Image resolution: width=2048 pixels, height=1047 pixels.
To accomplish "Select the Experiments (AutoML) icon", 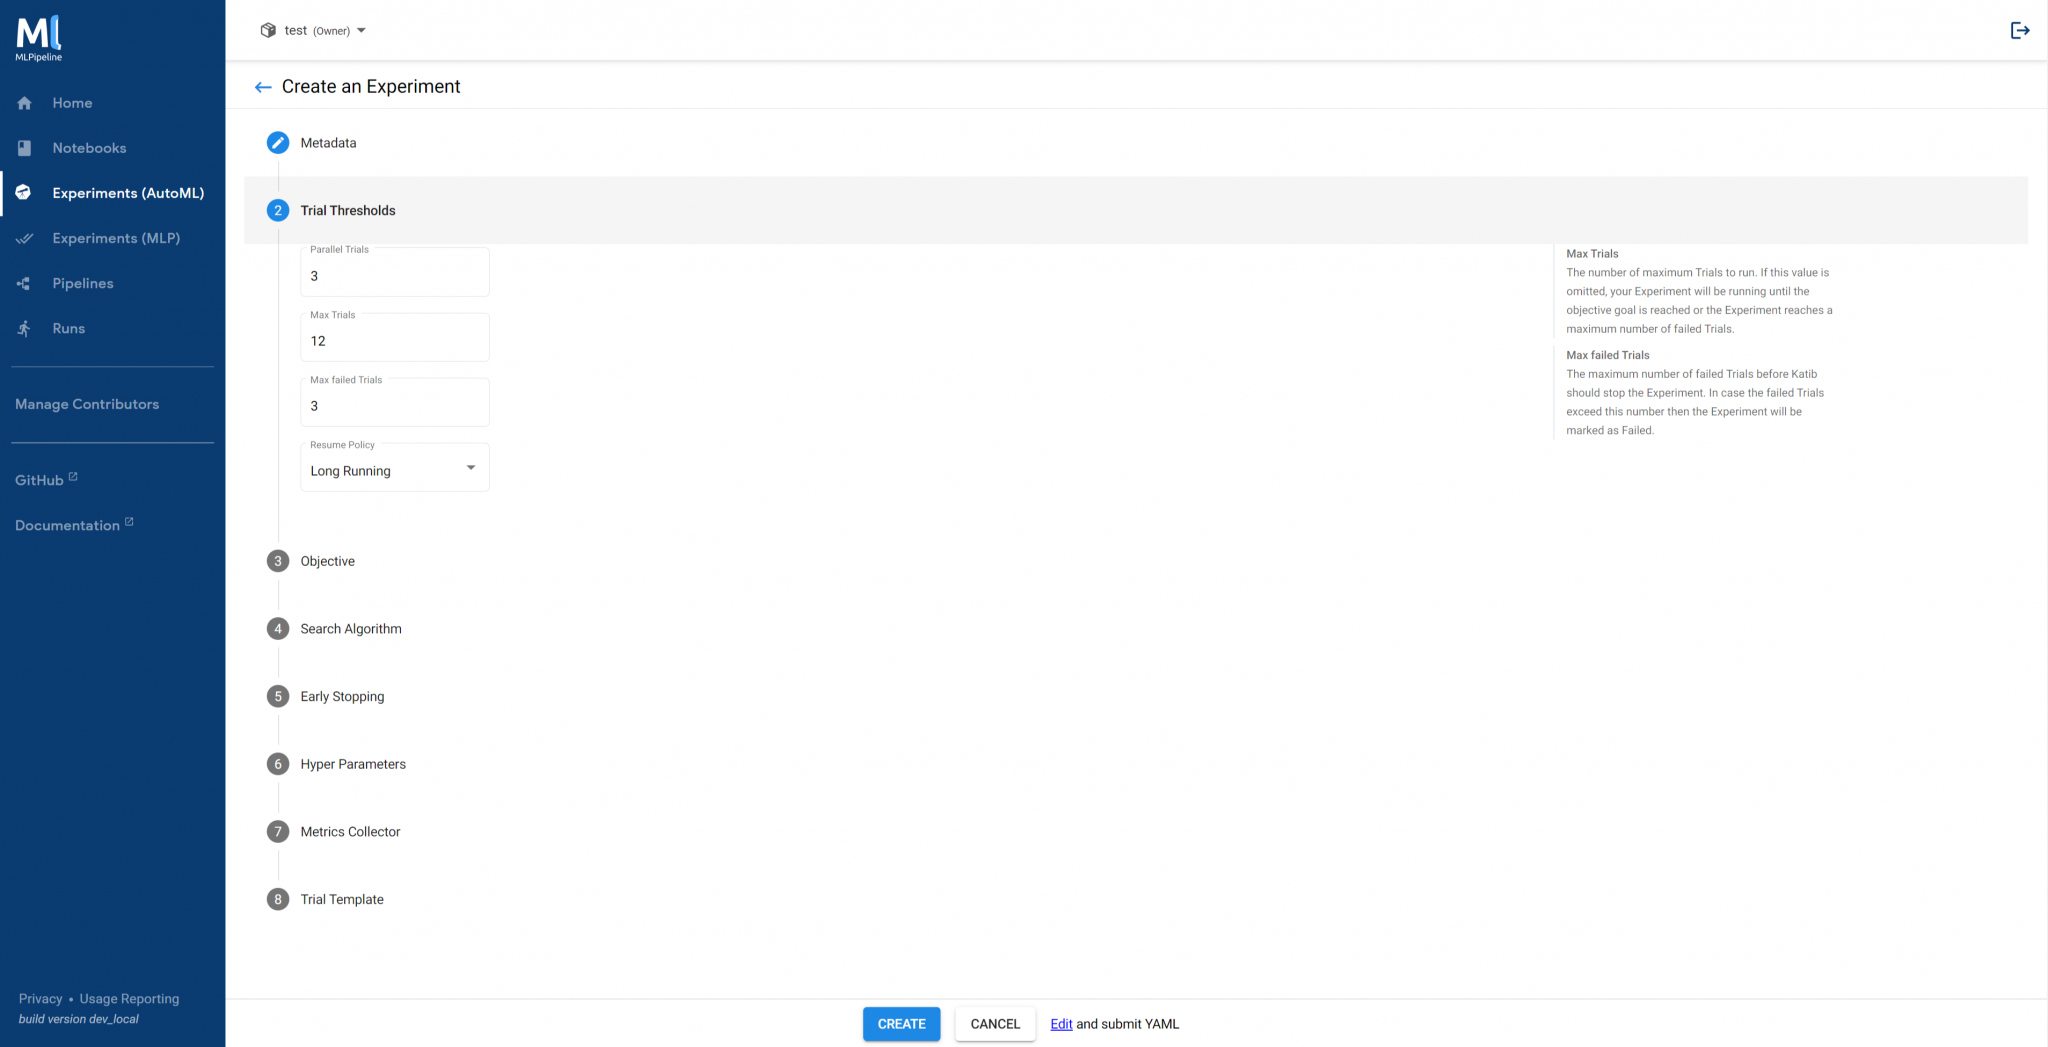I will pyautogui.click(x=24, y=192).
